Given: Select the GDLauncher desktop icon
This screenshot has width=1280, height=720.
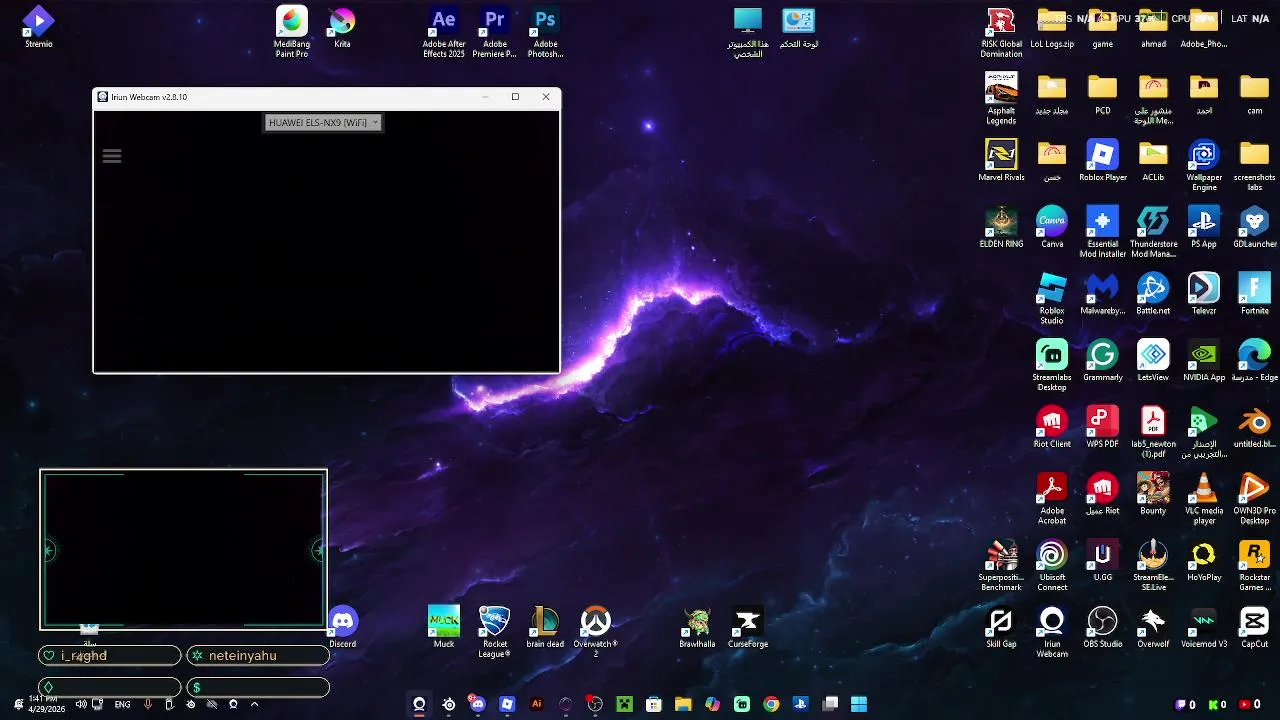Looking at the screenshot, I should (1254, 227).
